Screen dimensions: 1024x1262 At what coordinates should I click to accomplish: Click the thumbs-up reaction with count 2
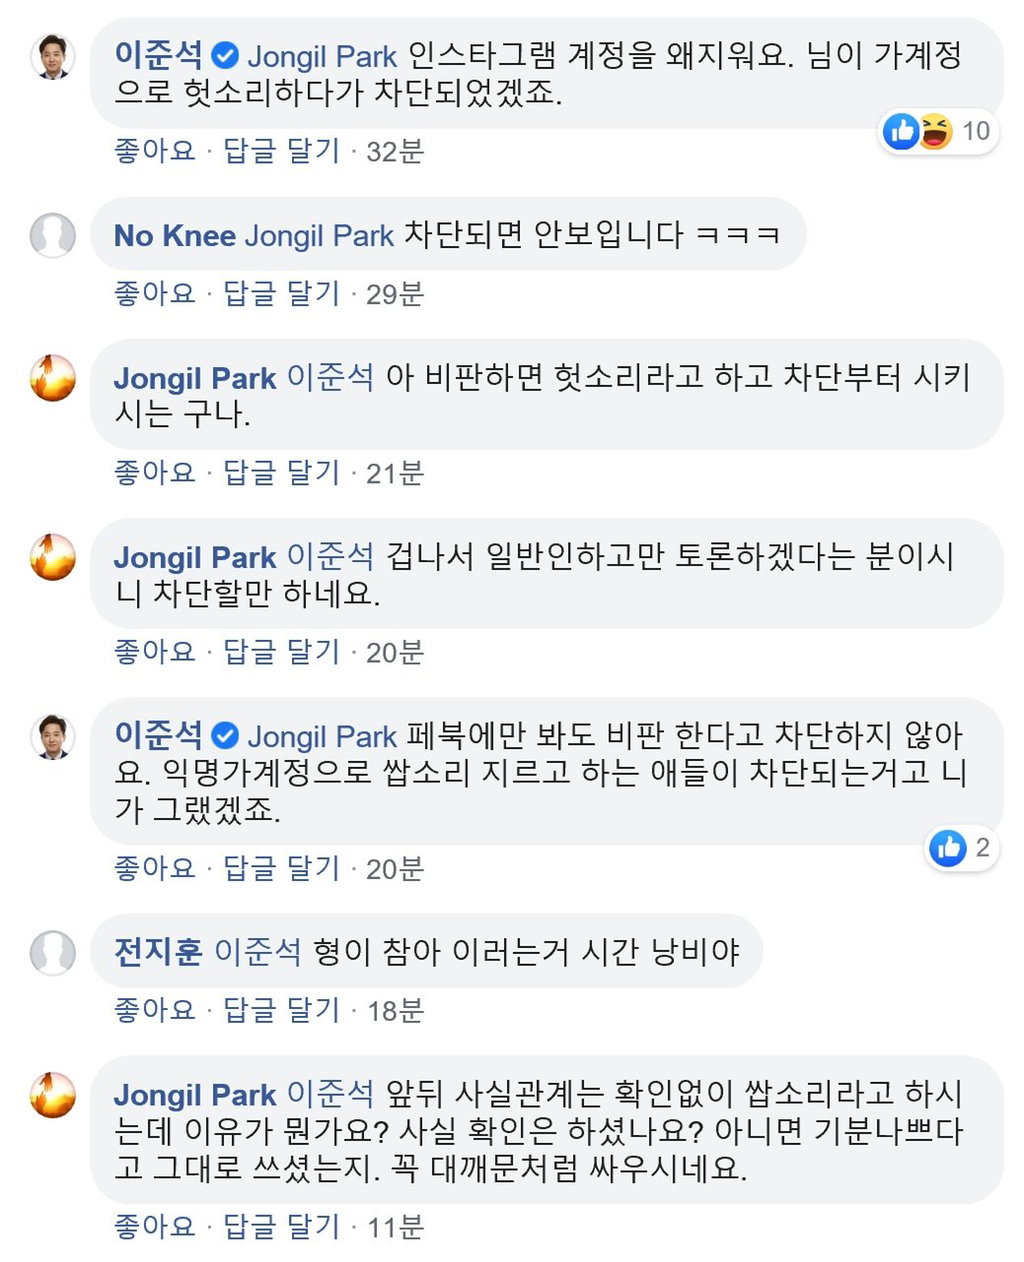[947, 848]
